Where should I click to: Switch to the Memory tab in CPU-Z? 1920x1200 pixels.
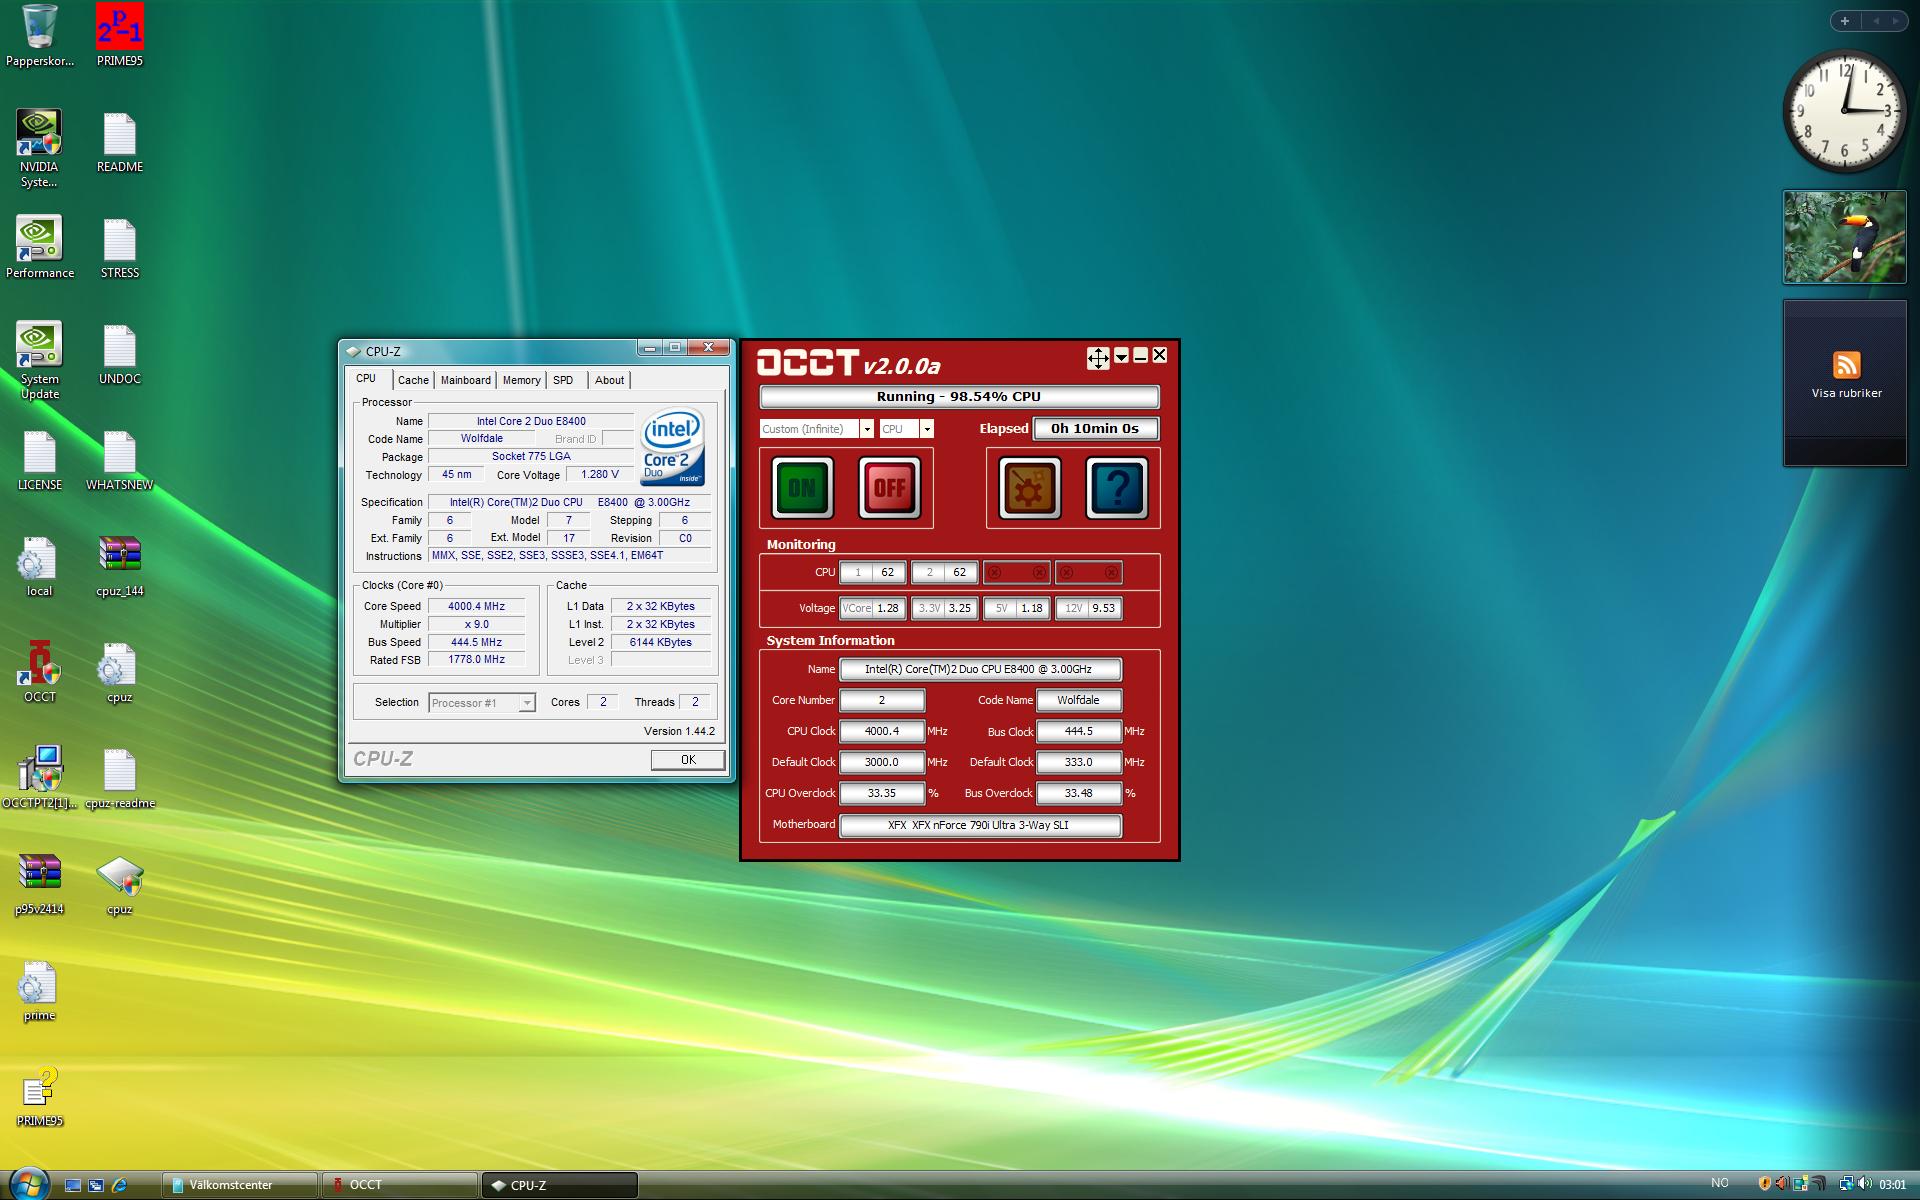point(521,380)
